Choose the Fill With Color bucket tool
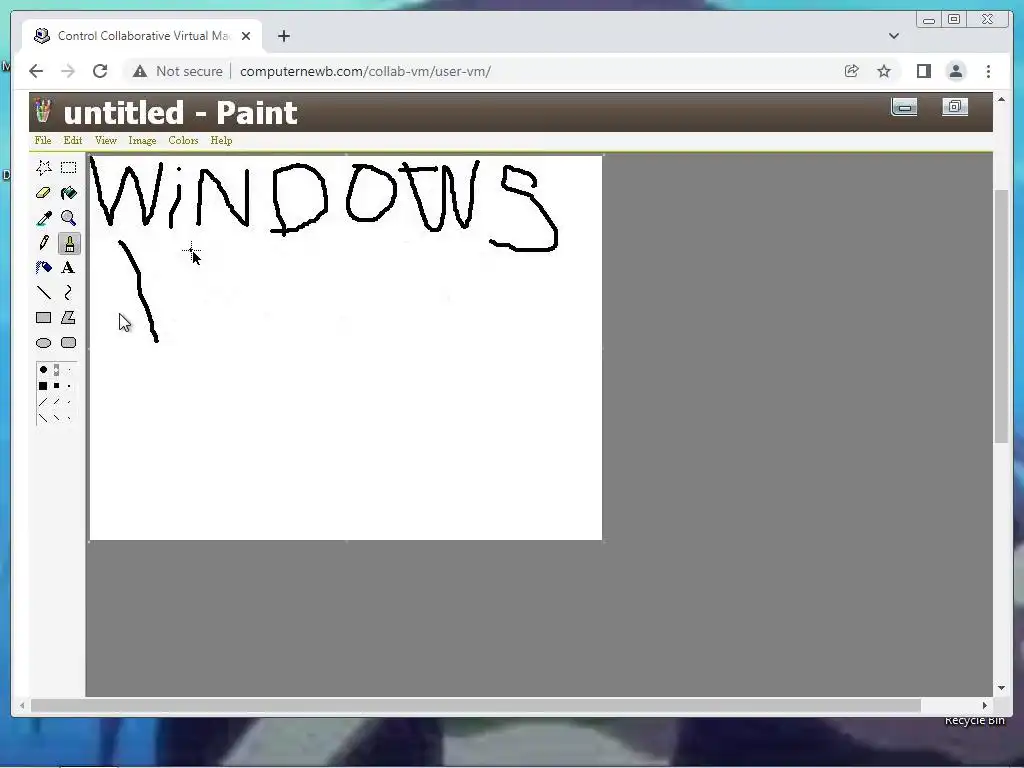Screen dimensions: 1024x768 point(69,193)
